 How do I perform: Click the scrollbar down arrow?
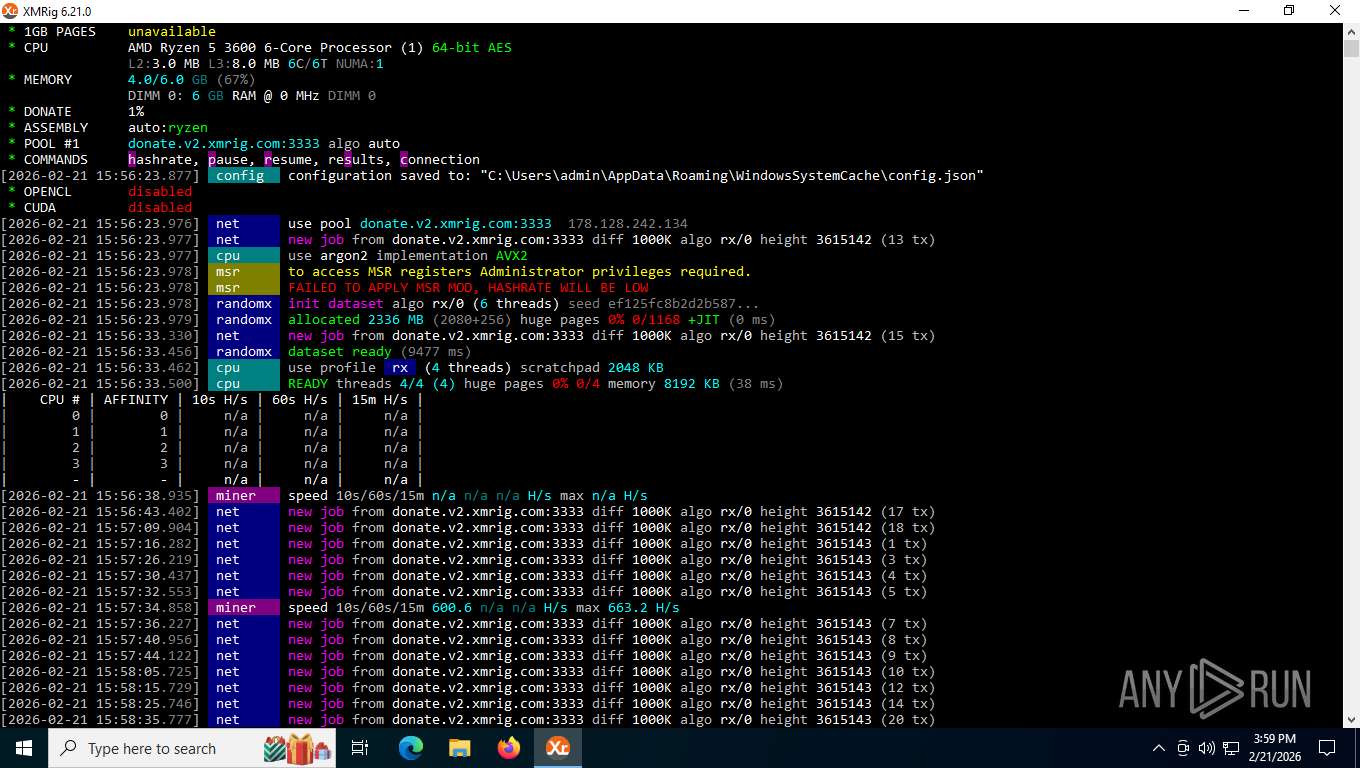pyautogui.click(x=1351, y=719)
